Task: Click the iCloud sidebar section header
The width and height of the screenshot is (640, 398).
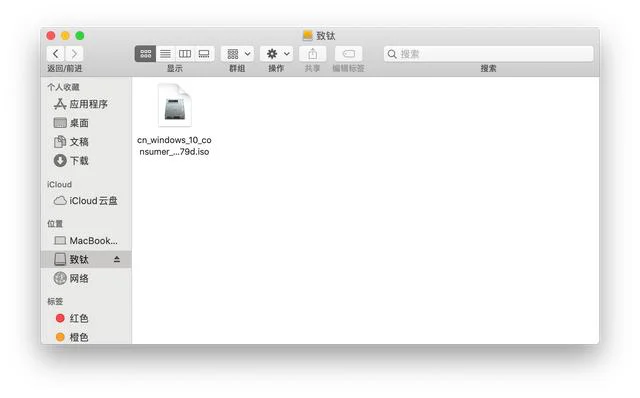Action: click(60, 185)
